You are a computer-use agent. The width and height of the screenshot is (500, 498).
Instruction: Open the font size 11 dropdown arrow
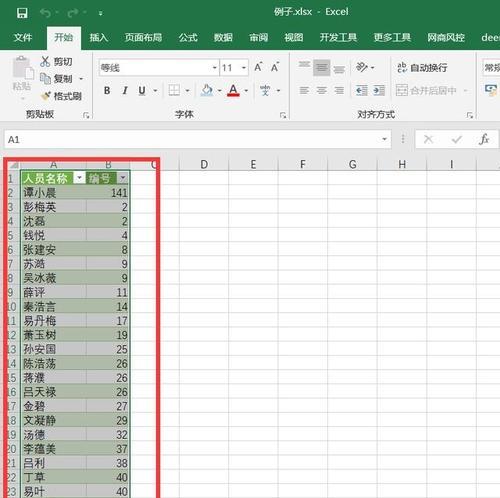tap(244, 68)
